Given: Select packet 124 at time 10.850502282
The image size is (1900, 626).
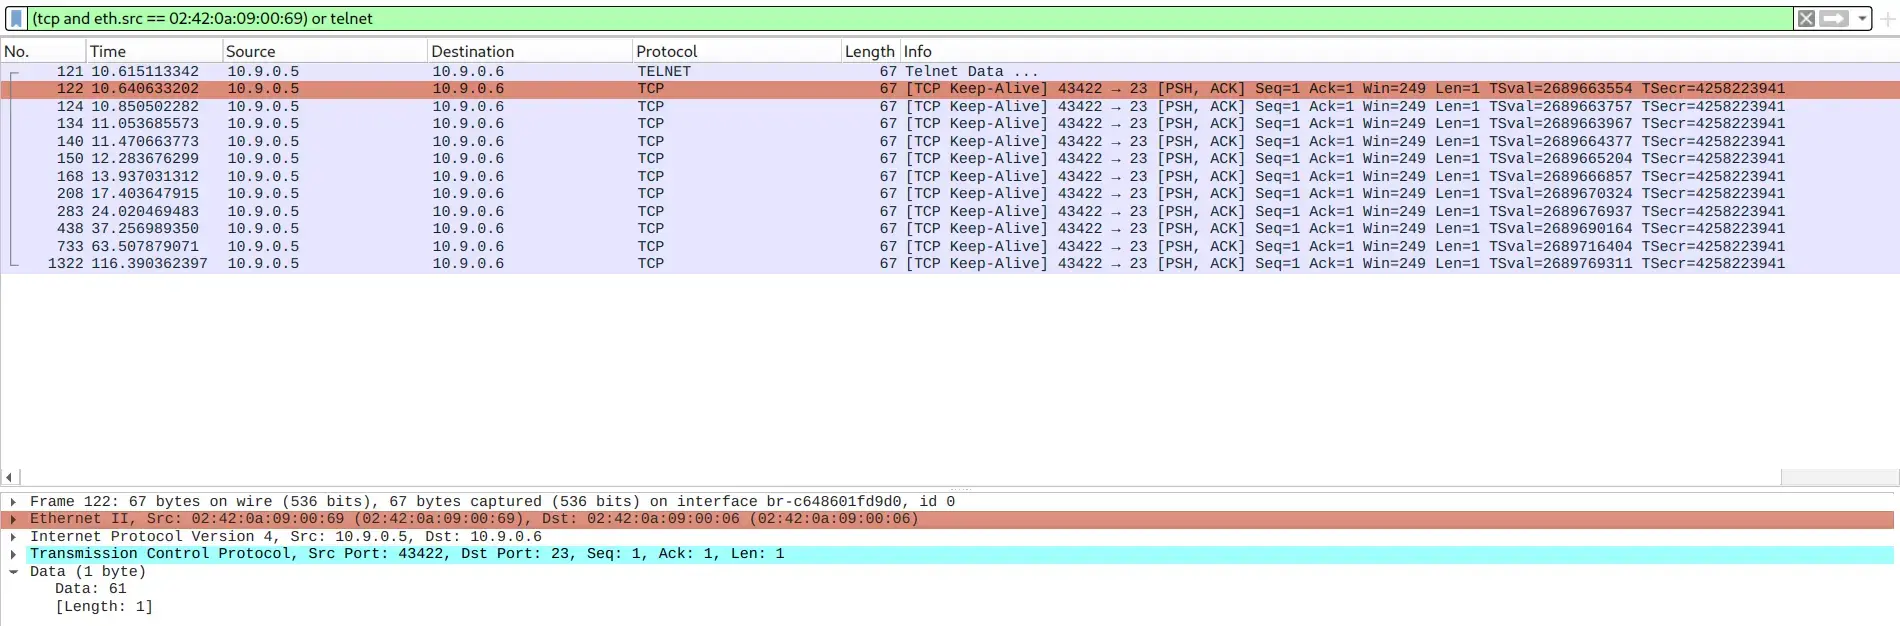Looking at the screenshot, I should coord(950,106).
